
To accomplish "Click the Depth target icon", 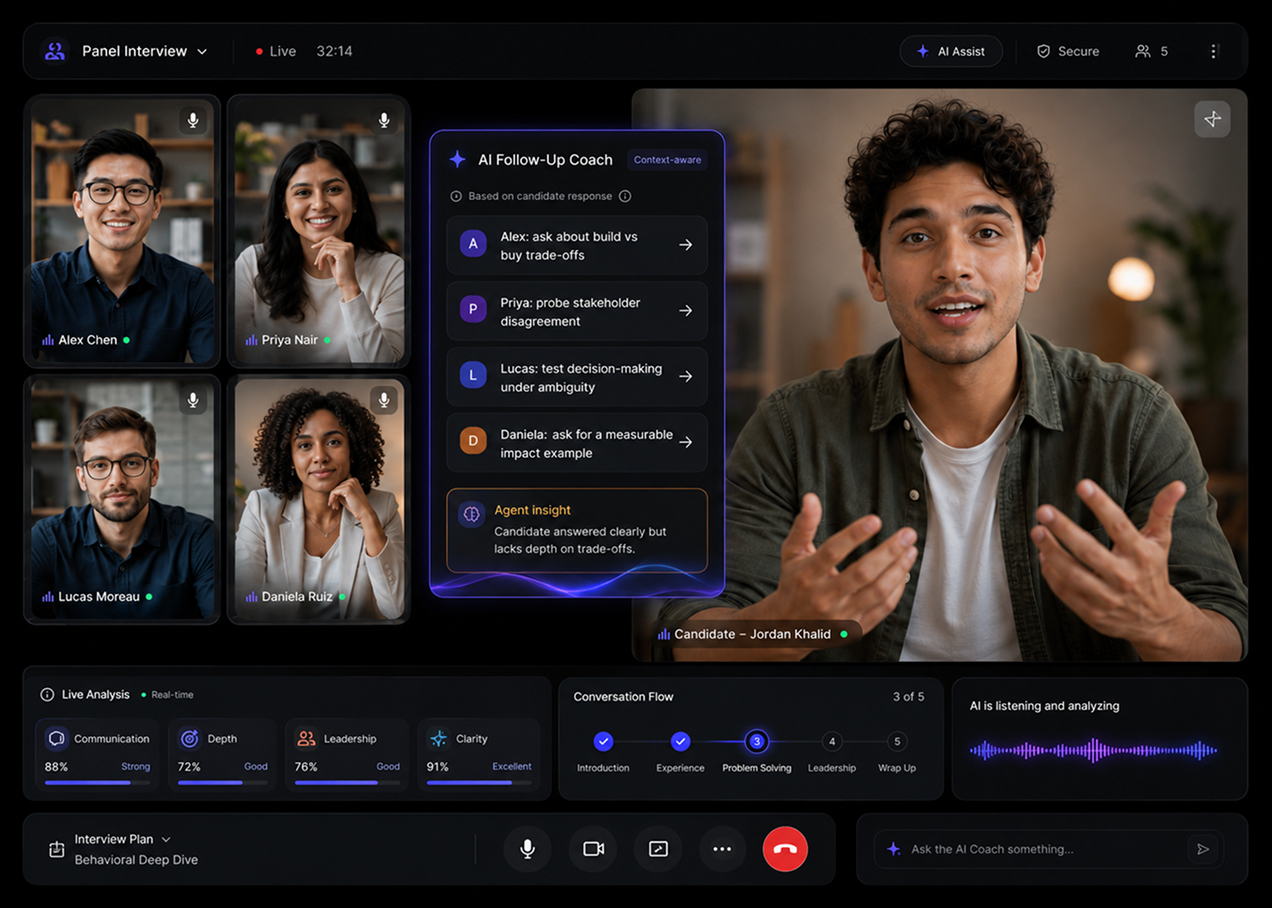I will (189, 739).
